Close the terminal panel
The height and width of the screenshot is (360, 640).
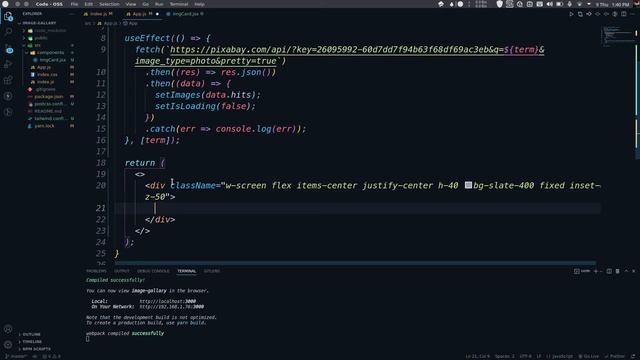(633, 271)
